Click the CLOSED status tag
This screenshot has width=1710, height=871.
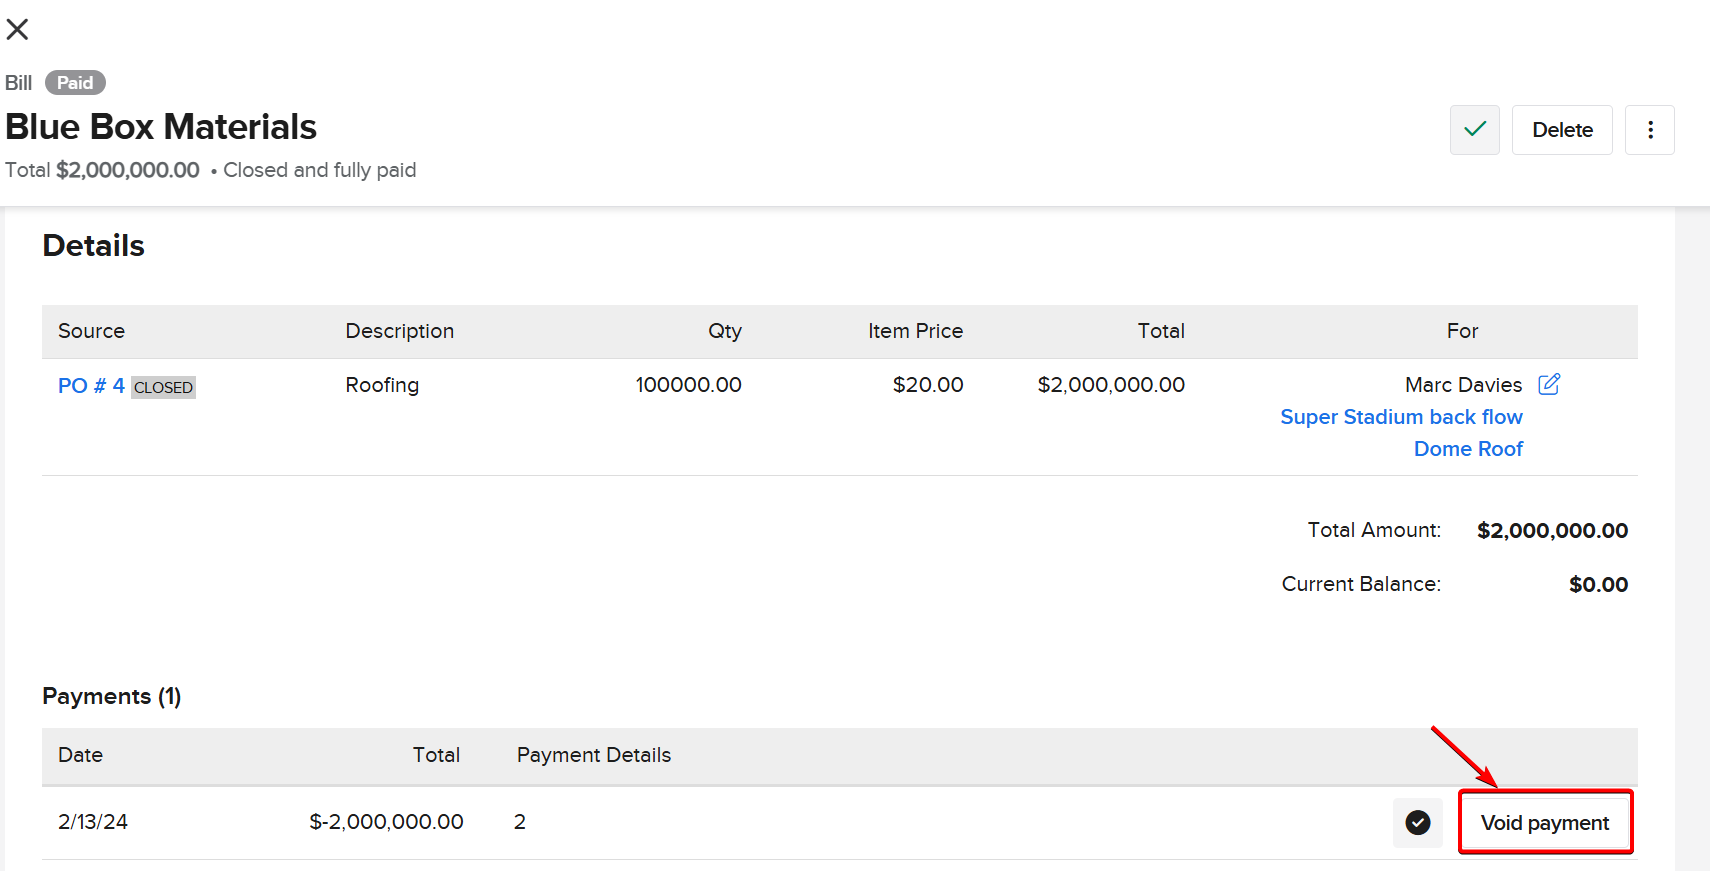(163, 388)
